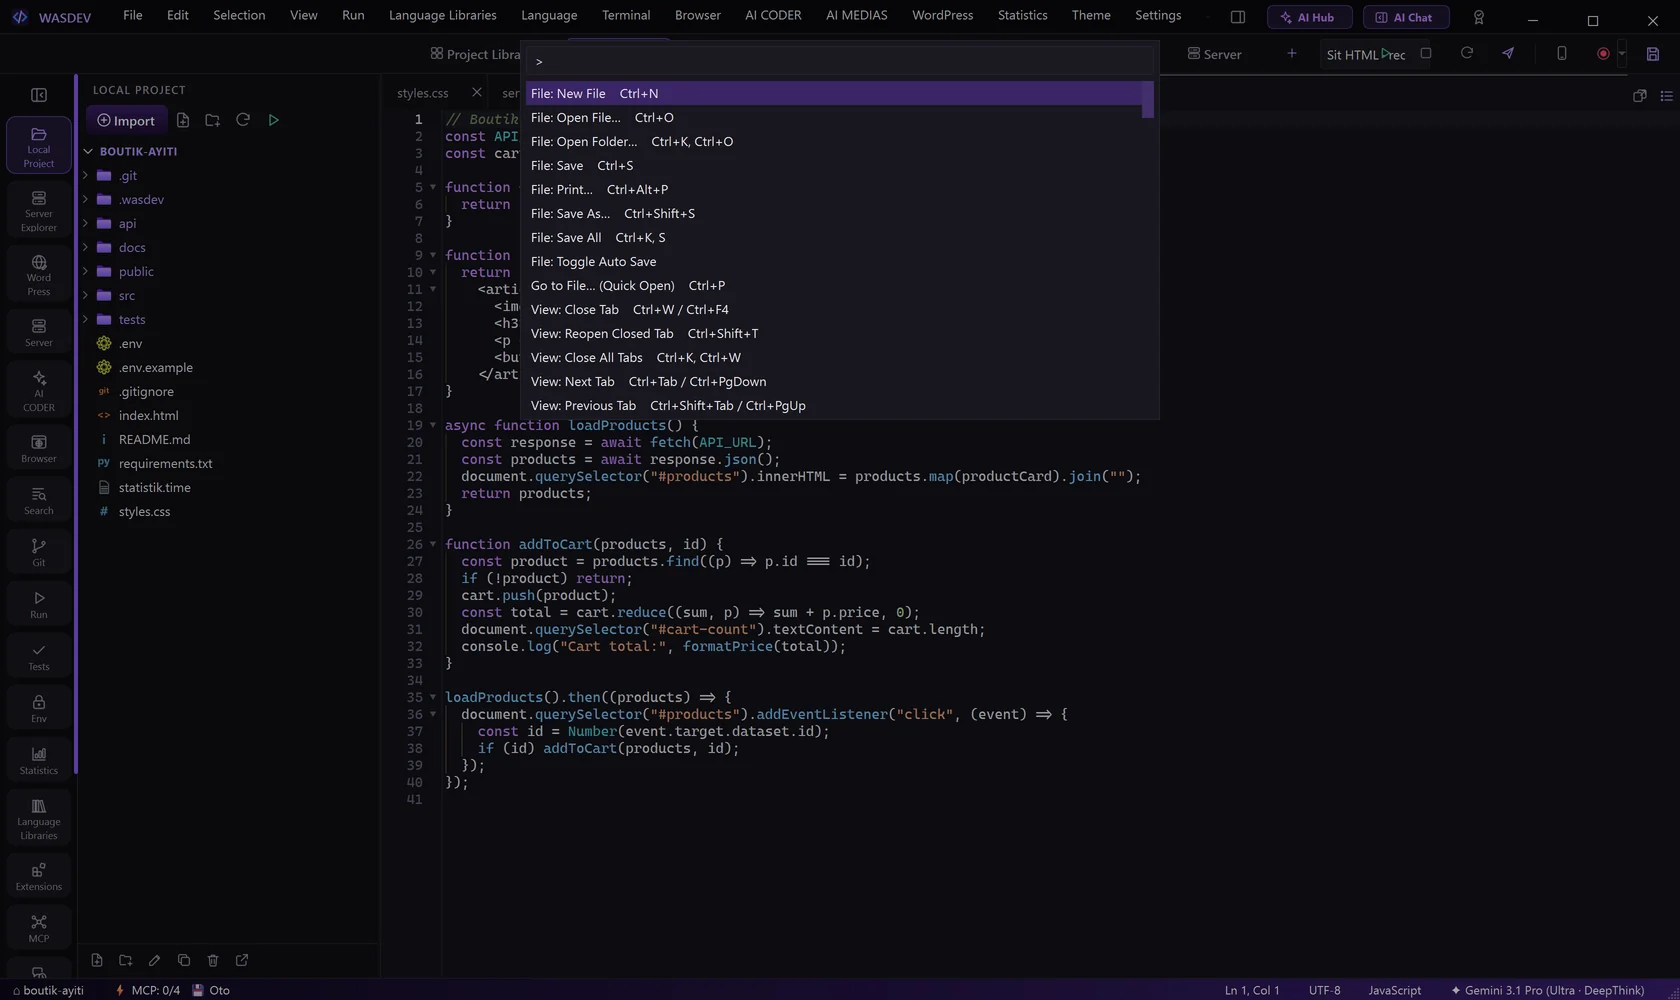Click the paper plane send icon
Screen dimensions: 1680x1000
(1508, 53)
